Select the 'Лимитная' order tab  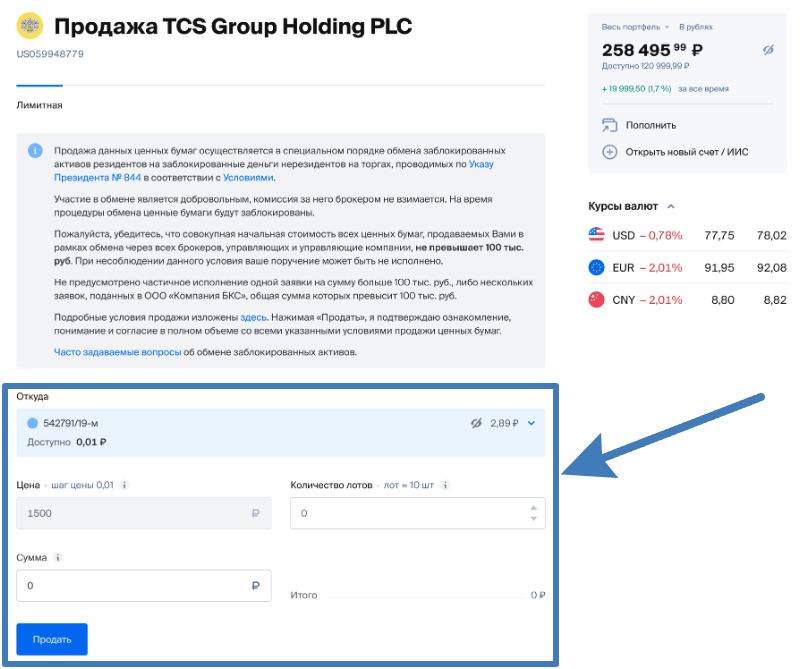(40, 105)
